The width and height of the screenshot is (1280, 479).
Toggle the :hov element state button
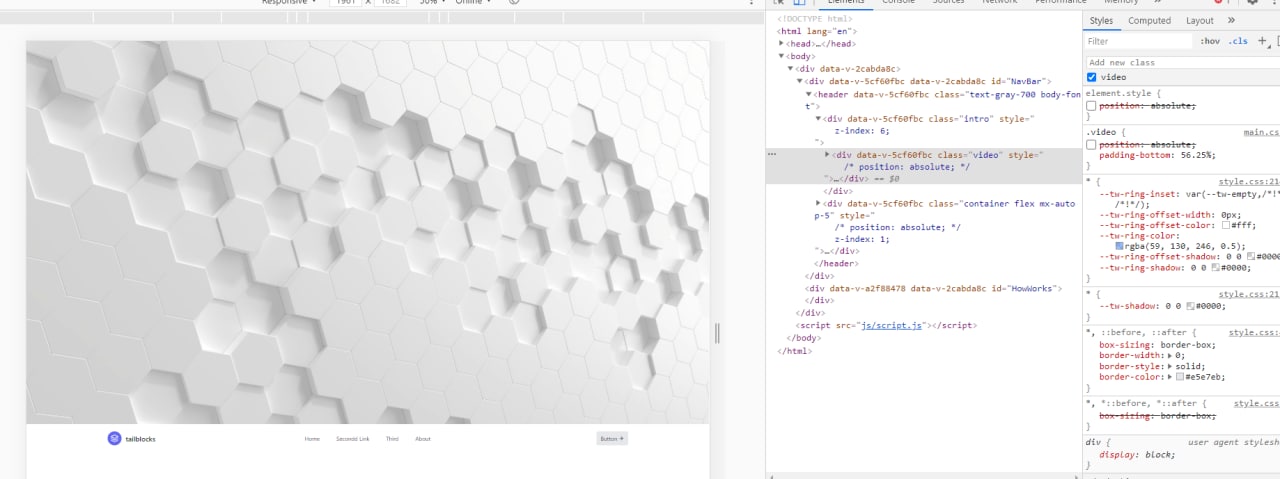click(1210, 41)
